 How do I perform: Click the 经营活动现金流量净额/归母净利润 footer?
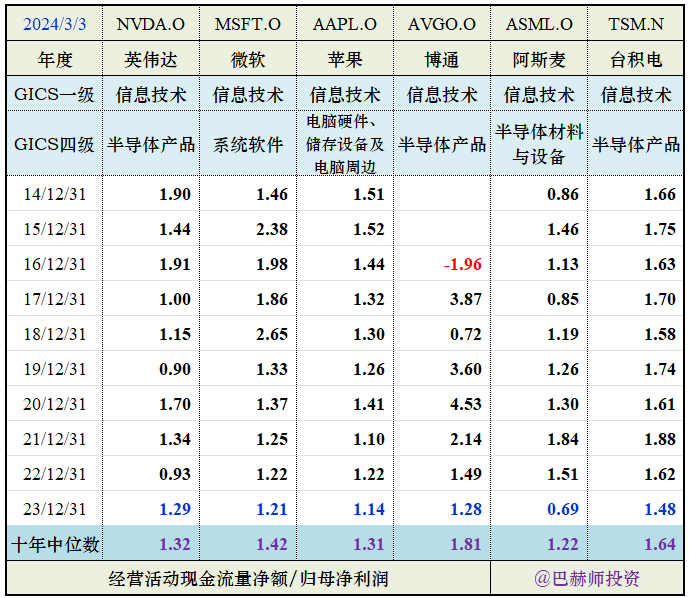248,579
